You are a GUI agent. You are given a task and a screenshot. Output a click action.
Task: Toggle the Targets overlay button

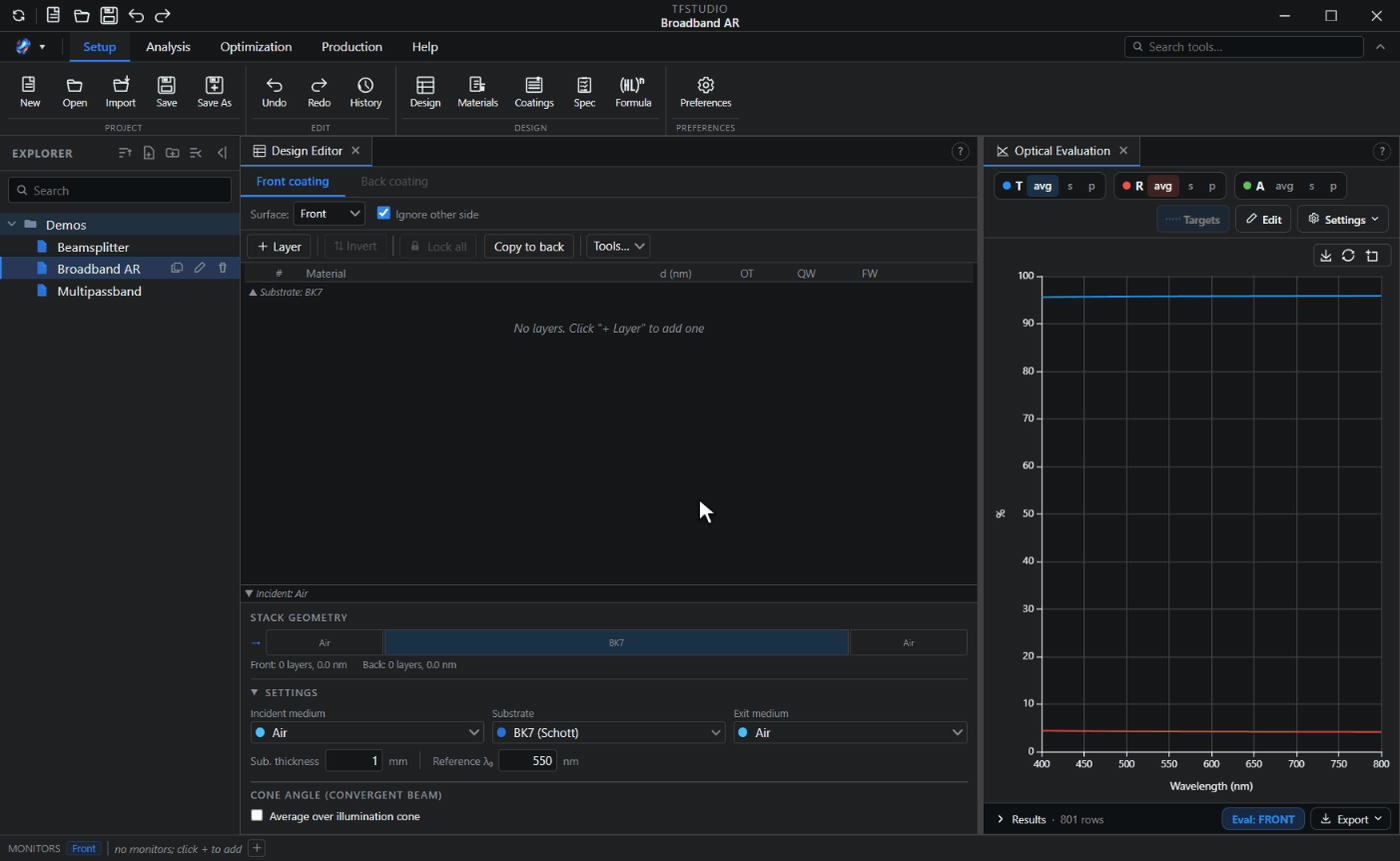pos(1193,219)
